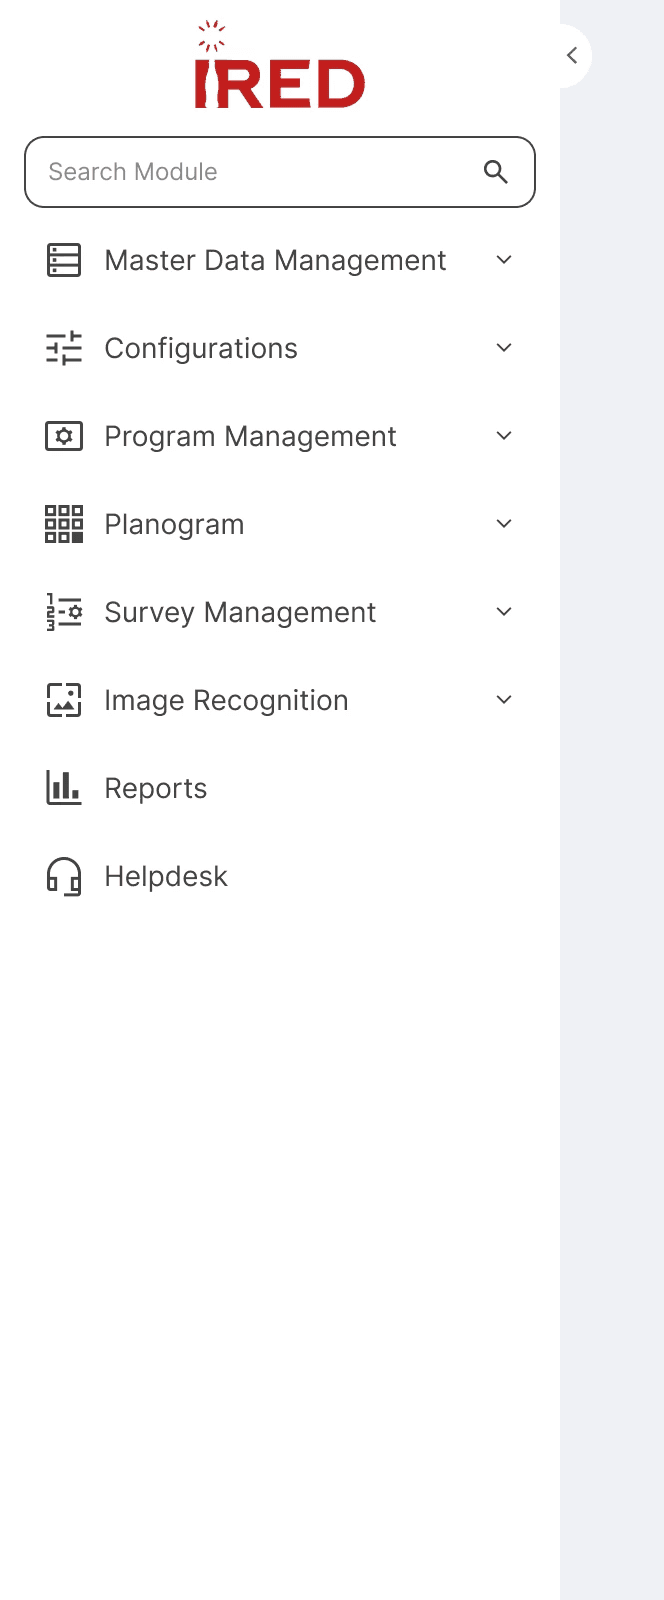Open the Reports menu item

tap(156, 788)
